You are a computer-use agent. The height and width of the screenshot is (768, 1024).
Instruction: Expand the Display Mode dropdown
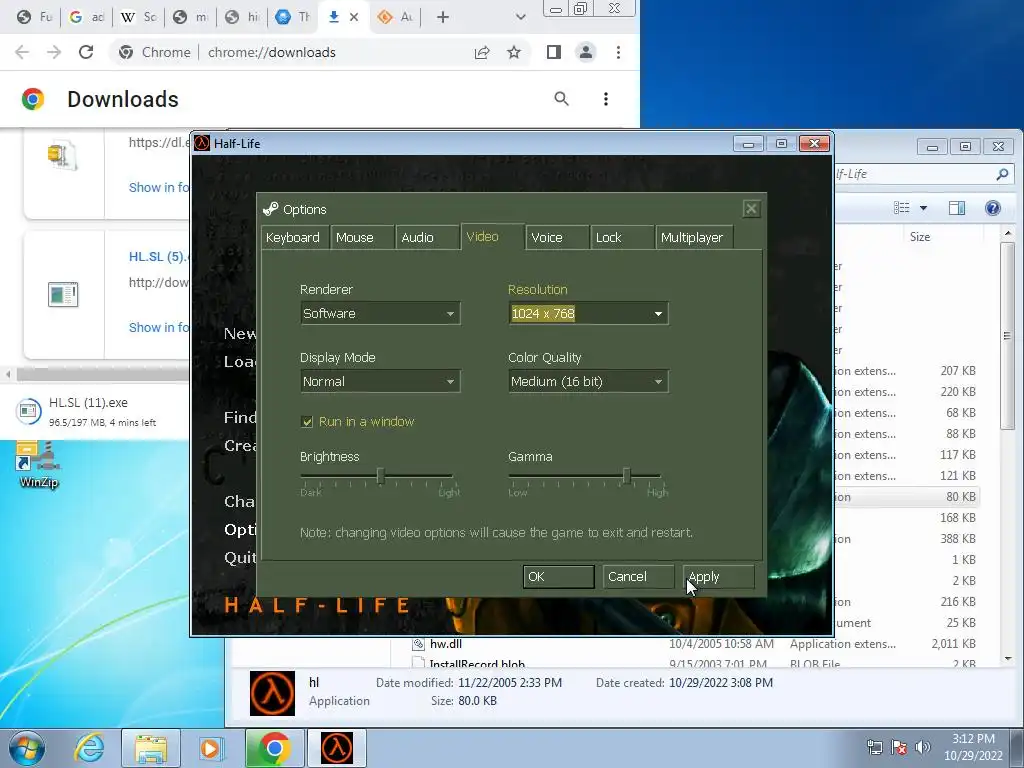(x=380, y=381)
